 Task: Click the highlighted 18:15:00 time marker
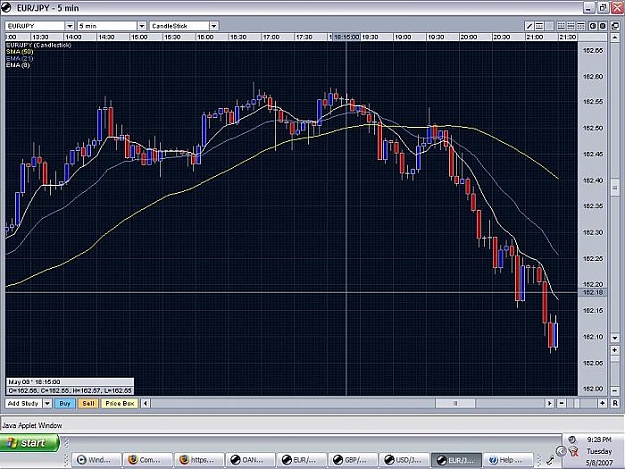pyautogui.click(x=346, y=37)
